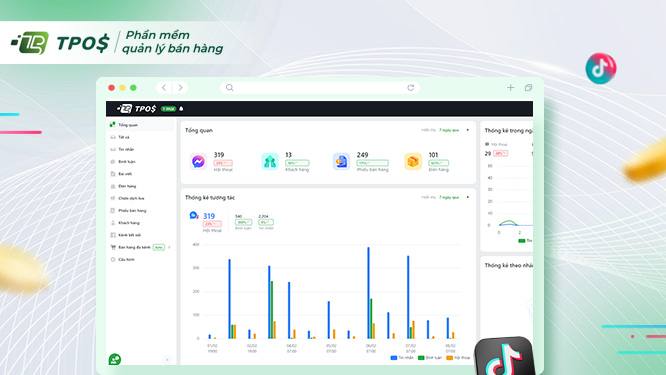This screenshot has width=666, height=375.
Task: Select Tổng quan in the sidebar
Action: coord(140,125)
